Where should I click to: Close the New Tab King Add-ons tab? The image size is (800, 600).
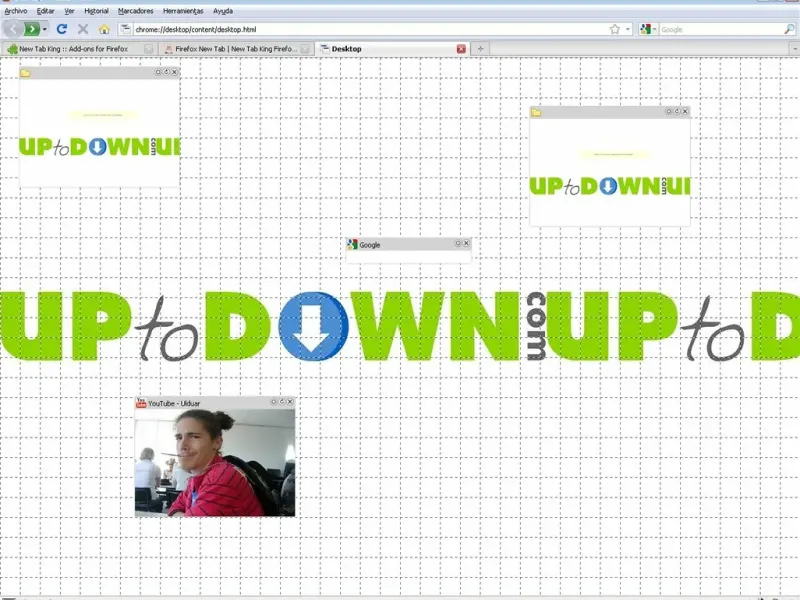[148, 49]
